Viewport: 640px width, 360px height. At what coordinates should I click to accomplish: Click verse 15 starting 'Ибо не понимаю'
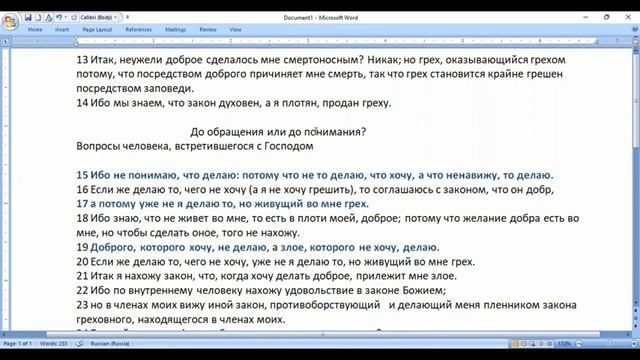[315, 175]
